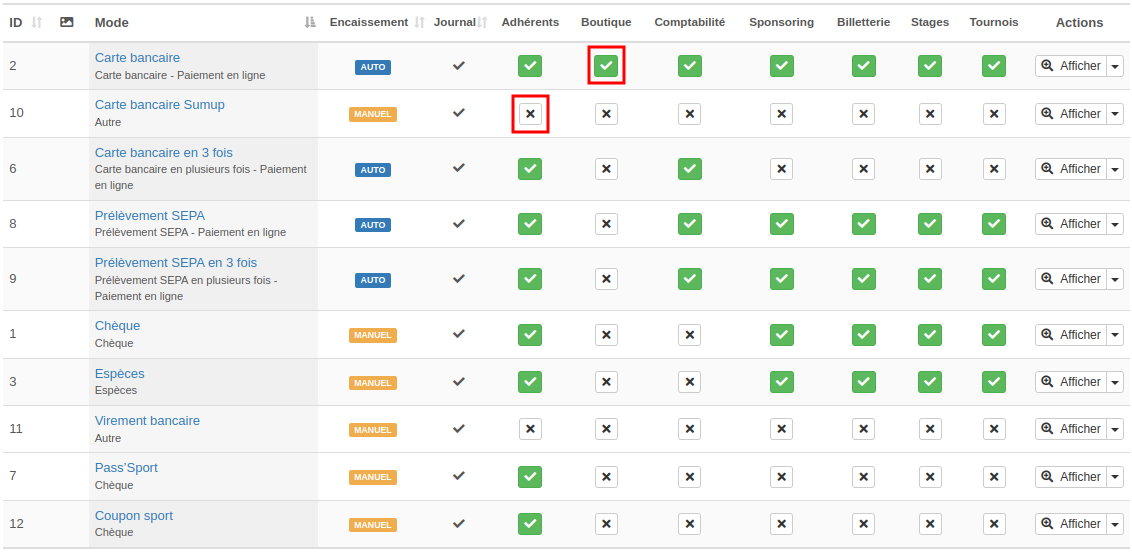The image size is (1132, 553).
Task: Toggle Sponsoring for Espèces
Action: point(781,382)
